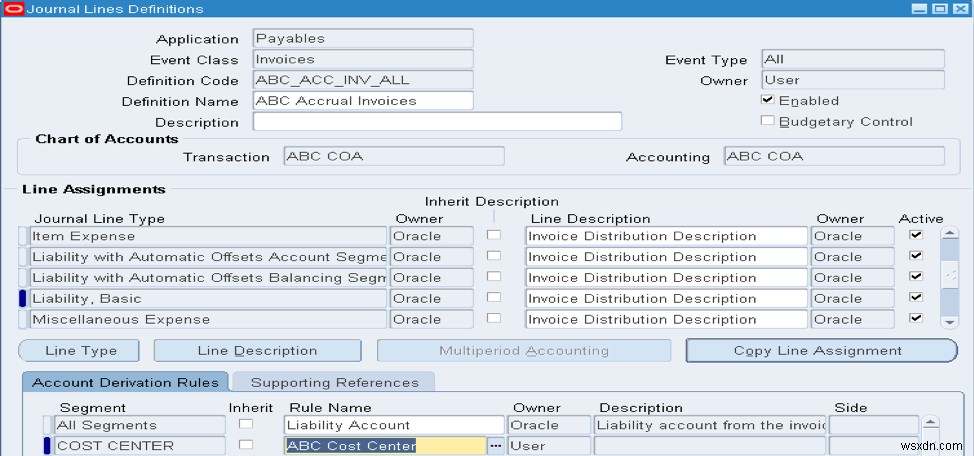Click the Copy Line Assignment button
This screenshot has width=974, height=456.
[x=818, y=350]
